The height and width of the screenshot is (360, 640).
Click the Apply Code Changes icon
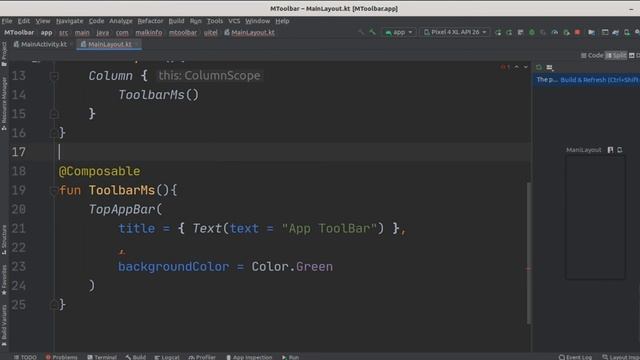point(509,32)
